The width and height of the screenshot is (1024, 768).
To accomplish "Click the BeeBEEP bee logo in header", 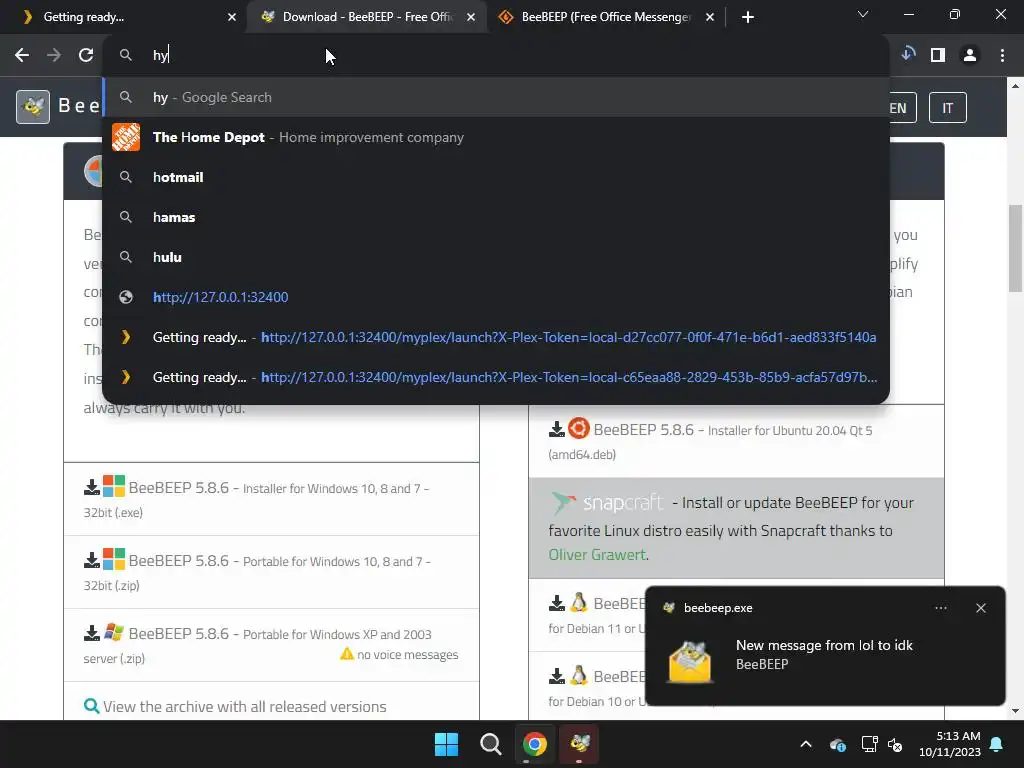I will pyautogui.click(x=33, y=106).
